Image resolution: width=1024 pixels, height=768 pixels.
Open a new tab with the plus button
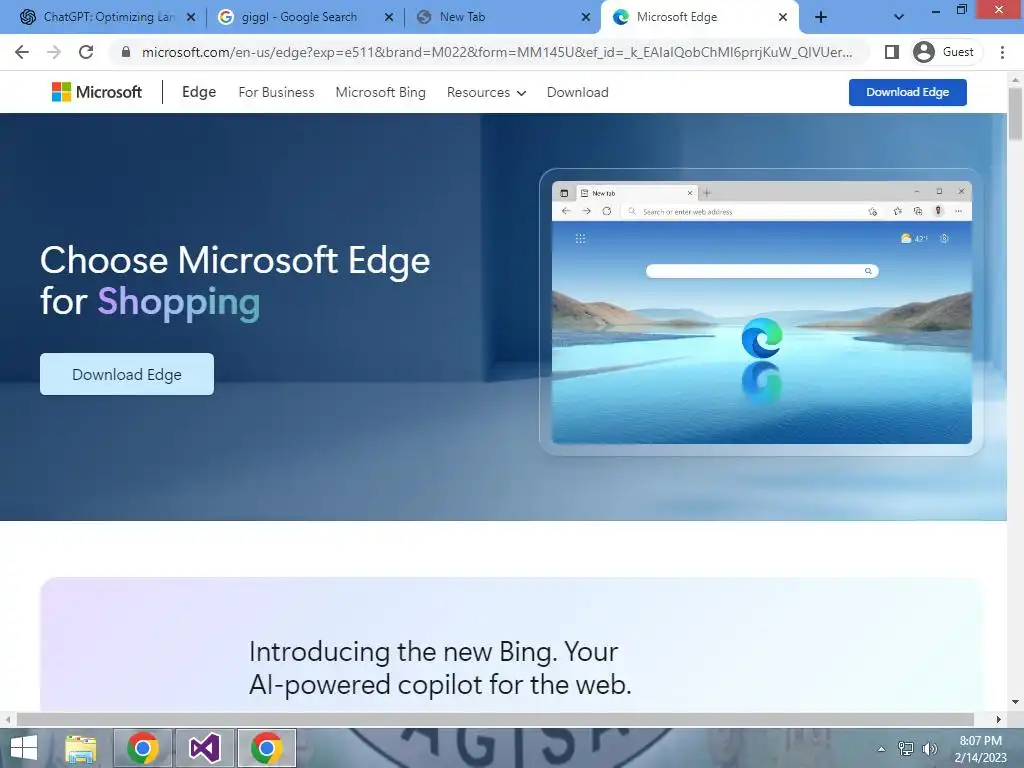tap(821, 18)
